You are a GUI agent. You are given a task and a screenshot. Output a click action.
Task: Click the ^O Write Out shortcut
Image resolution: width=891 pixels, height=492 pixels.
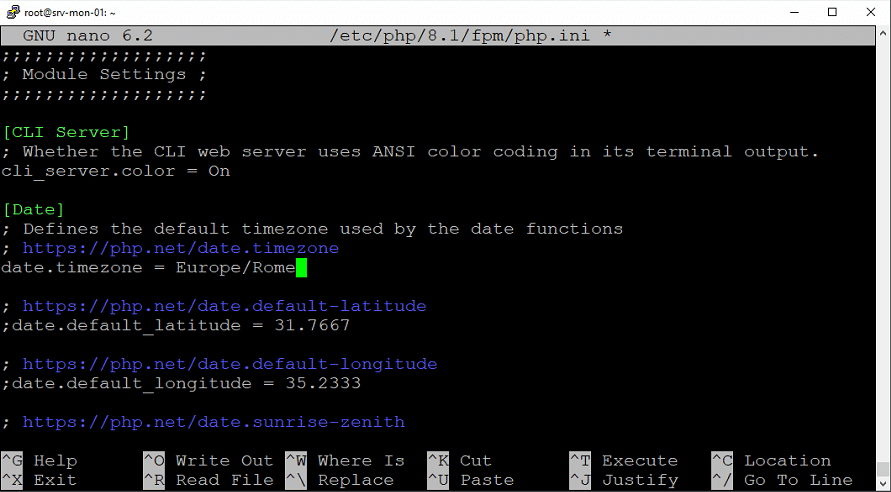tap(209, 461)
